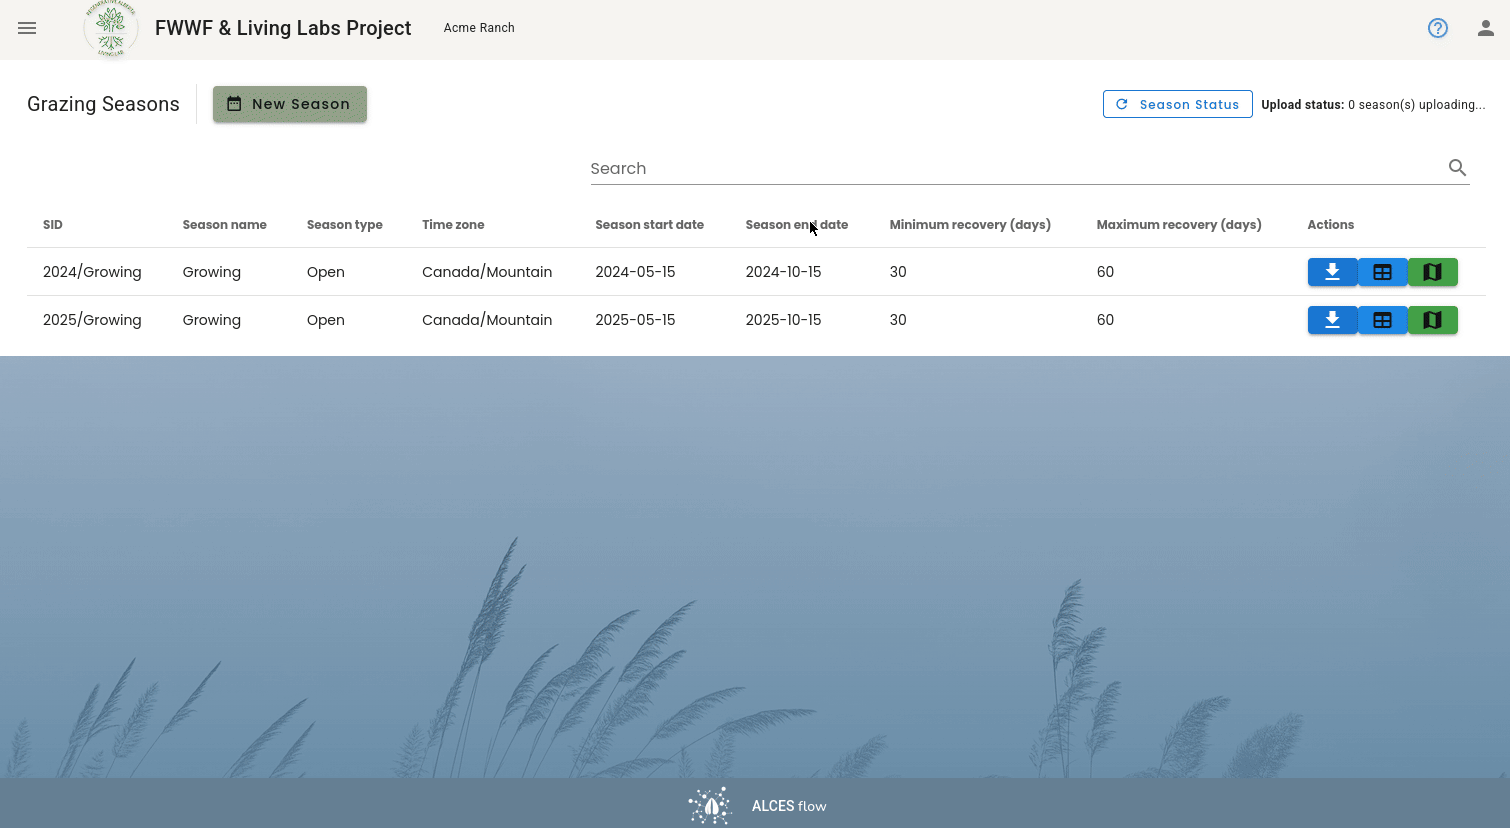Click the Actions column header
The width and height of the screenshot is (1510, 828).
tap(1331, 225)
